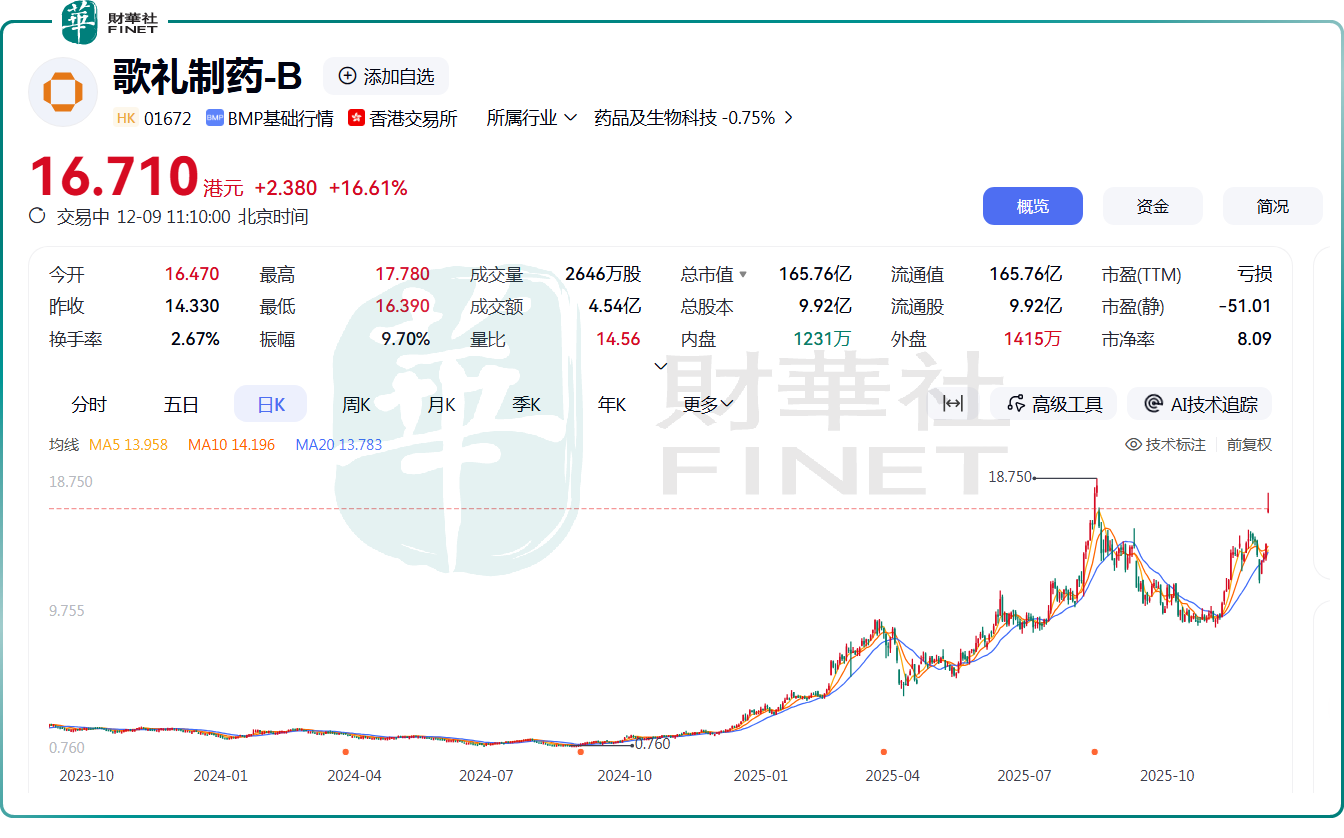Click the plus icon in 添加自选
Image resolution: width=1344 pixels, height=838 pixels.
click(x=346, y=75)
